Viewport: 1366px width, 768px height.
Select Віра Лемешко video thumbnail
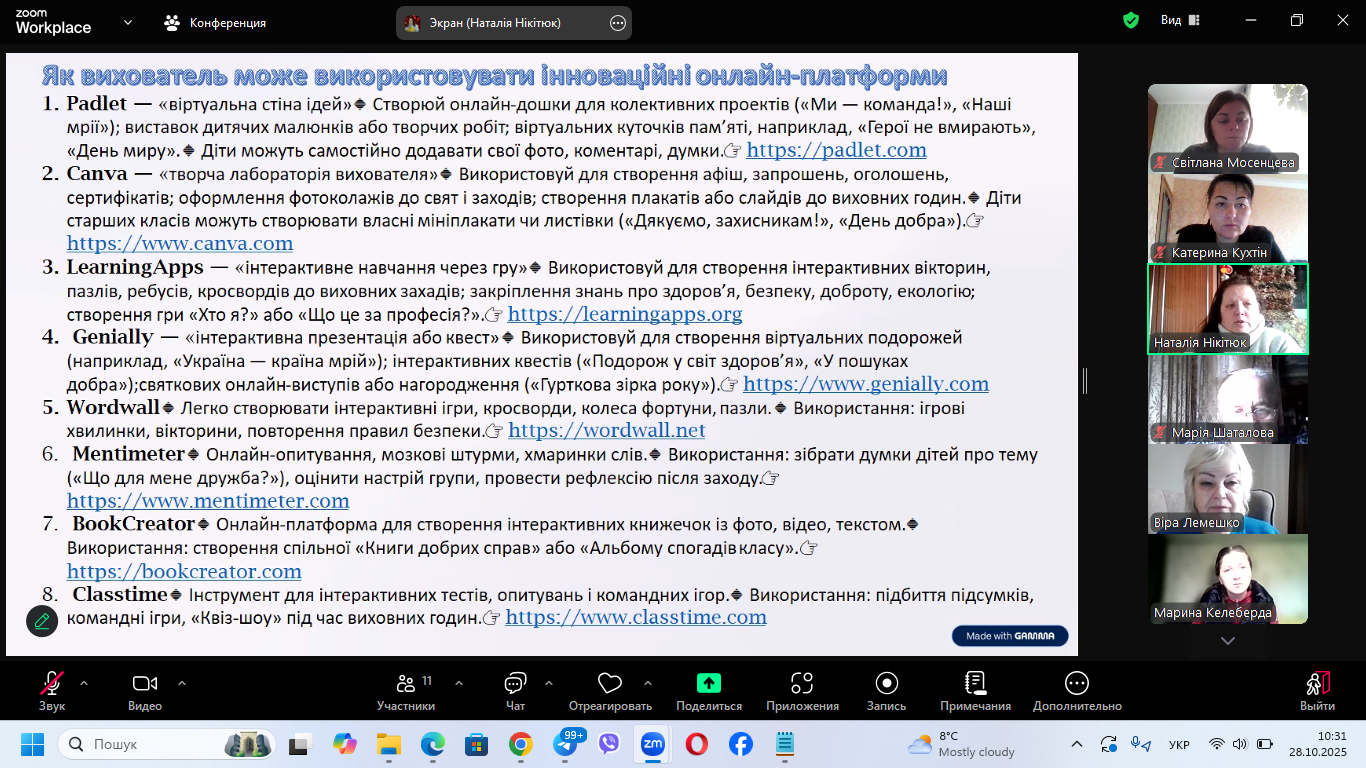point(1227,489)
